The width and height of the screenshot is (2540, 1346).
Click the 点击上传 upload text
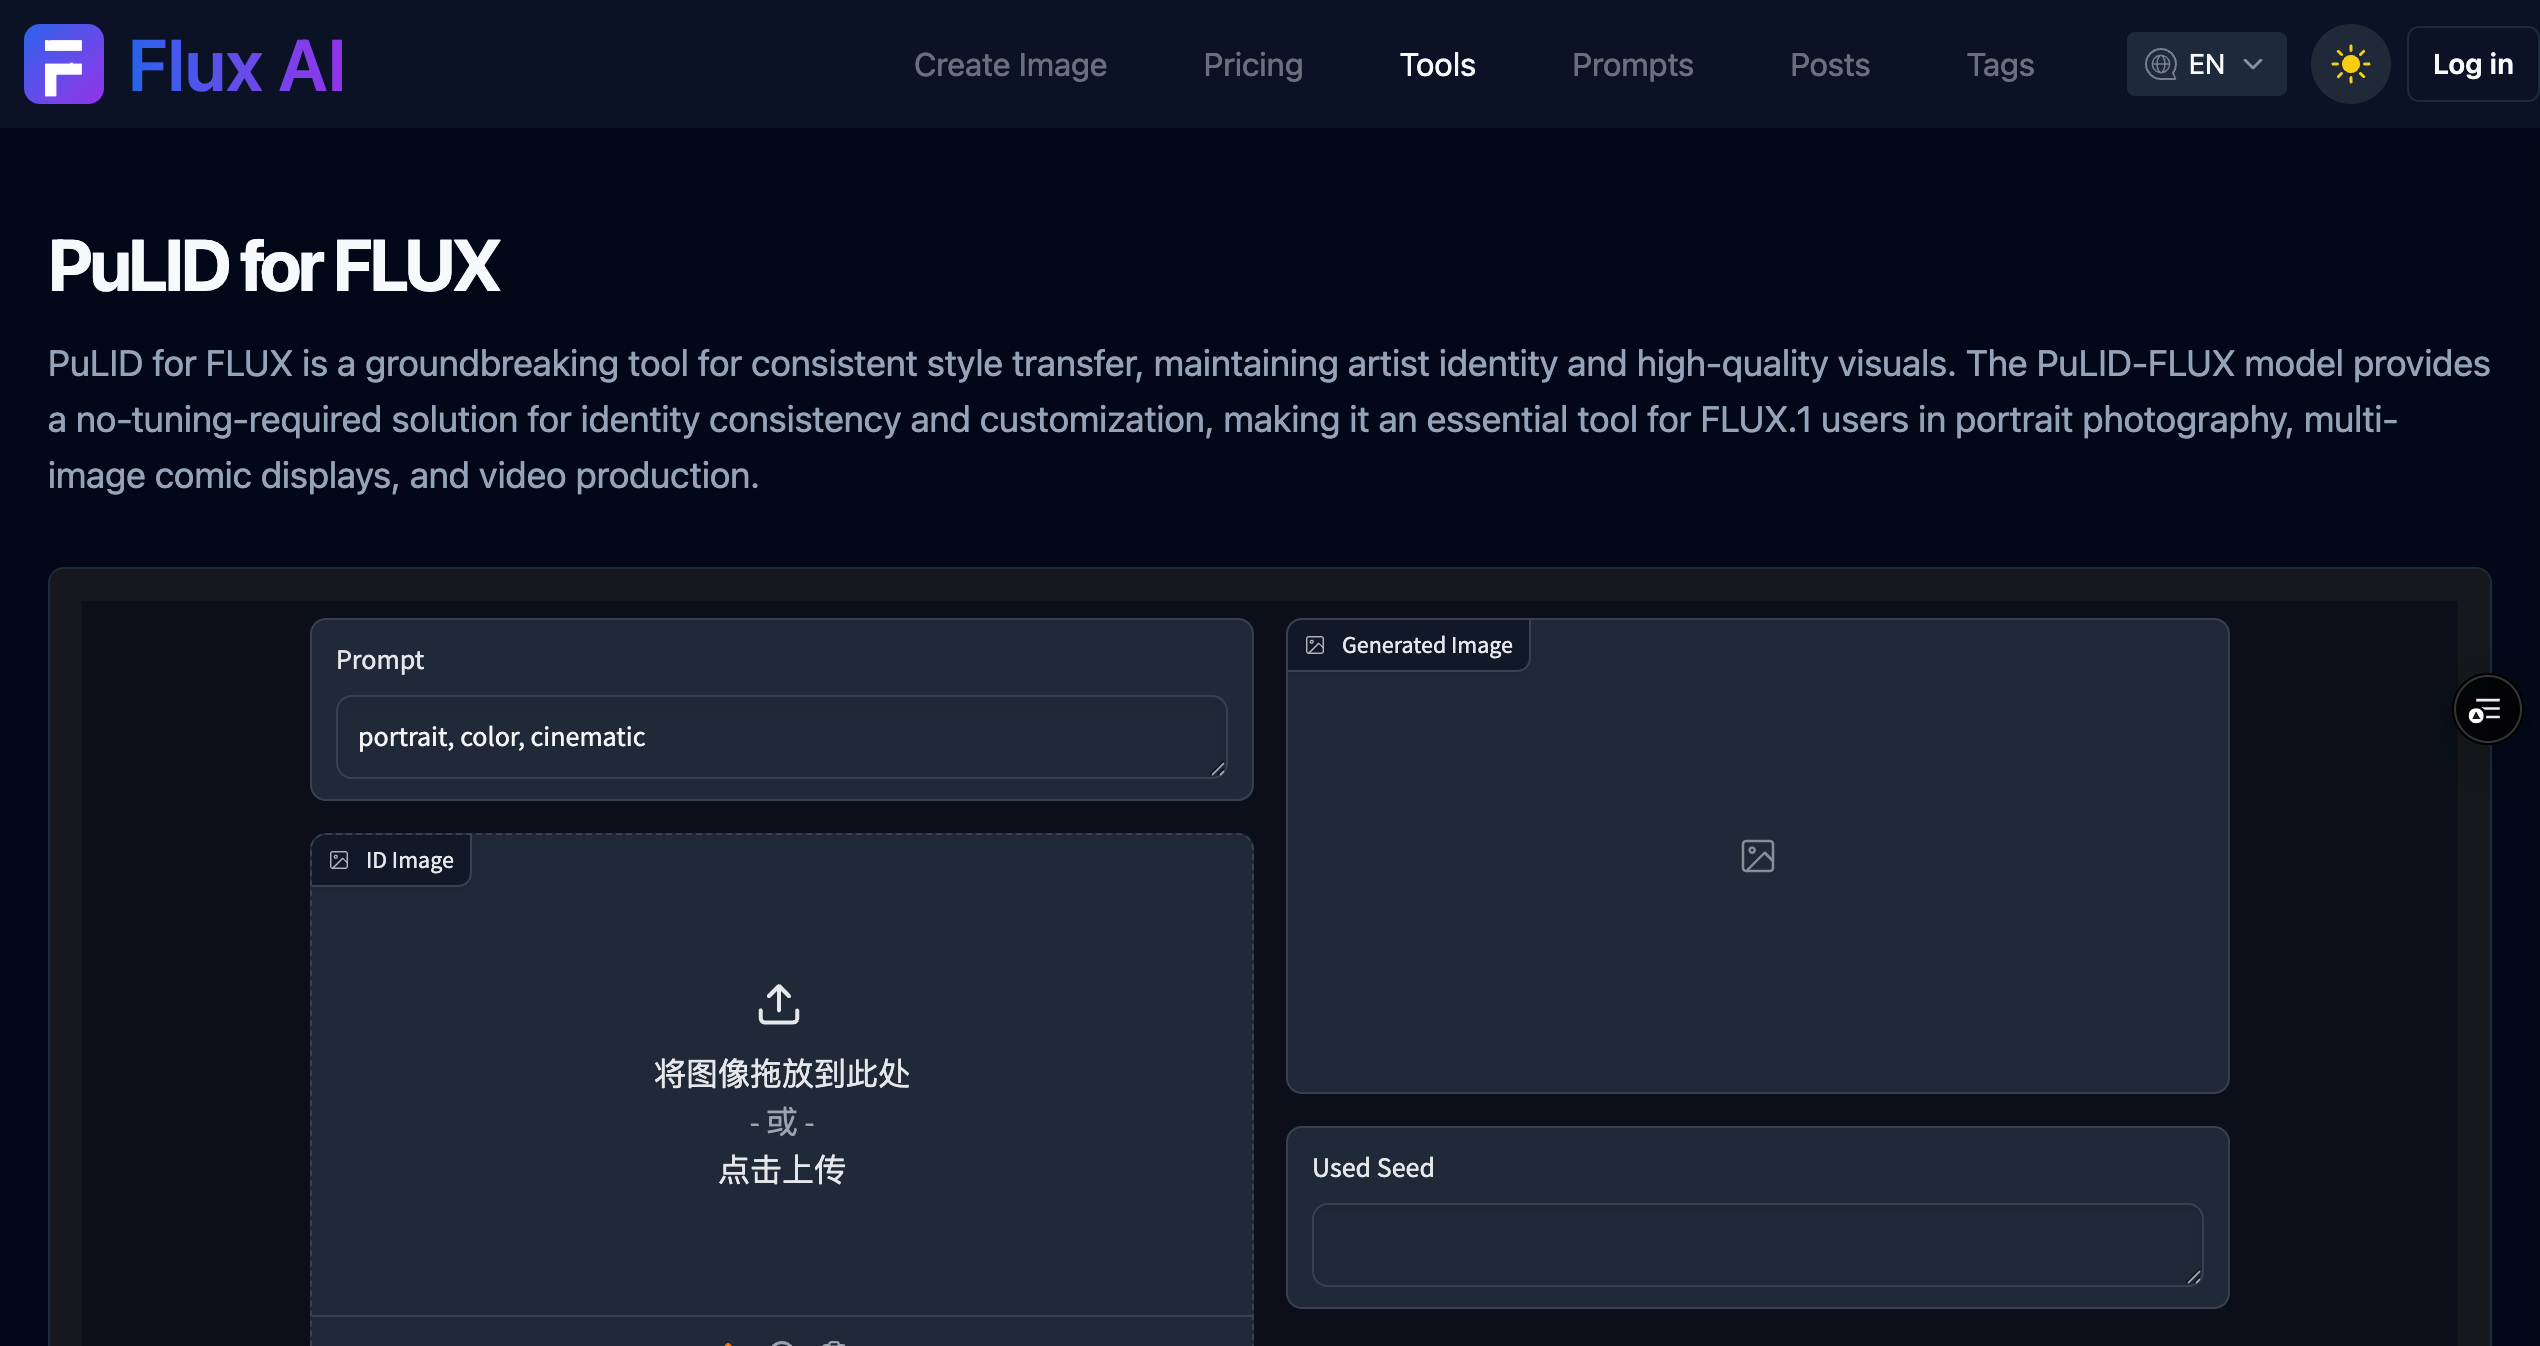point(782,1169)
